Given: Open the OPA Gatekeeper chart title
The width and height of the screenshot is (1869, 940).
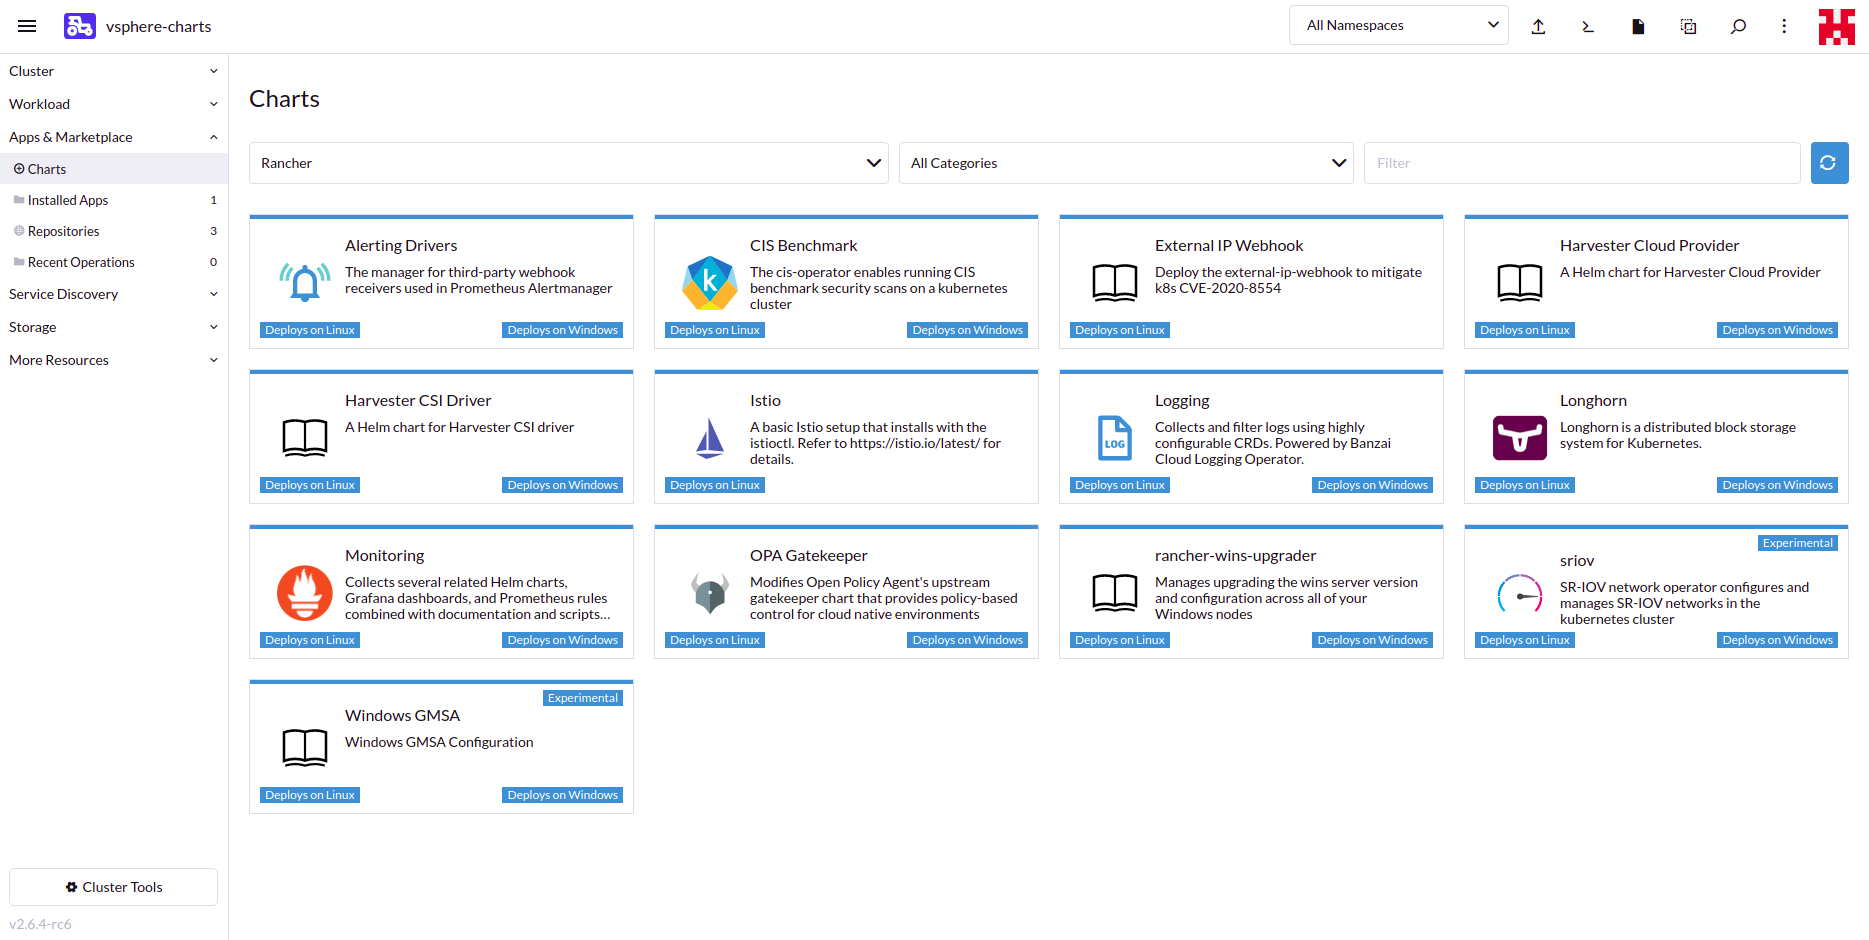Looking at the screenshot, I should (809, 556).
